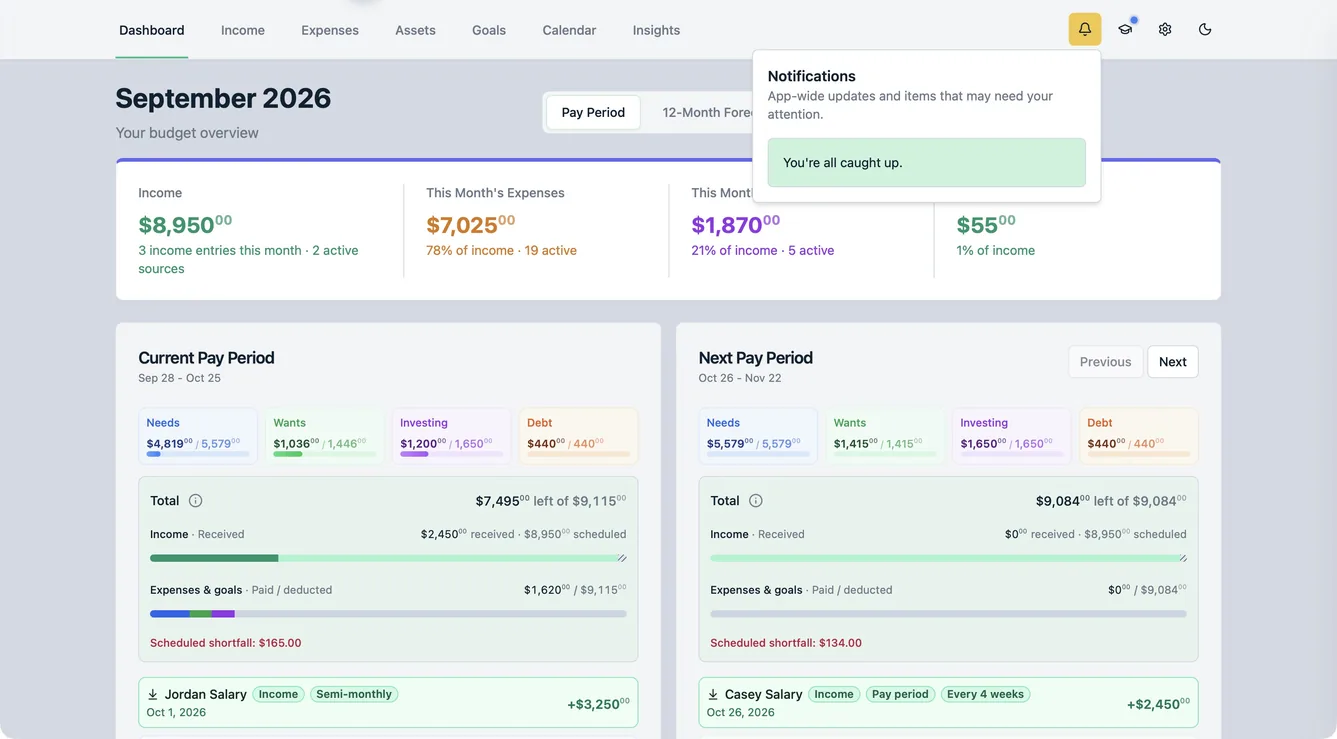Viewport: 1337px width, 739px height.
Task: Click the Expenses & goals progress bar in Current Pay Period
Action: point(388,614)
